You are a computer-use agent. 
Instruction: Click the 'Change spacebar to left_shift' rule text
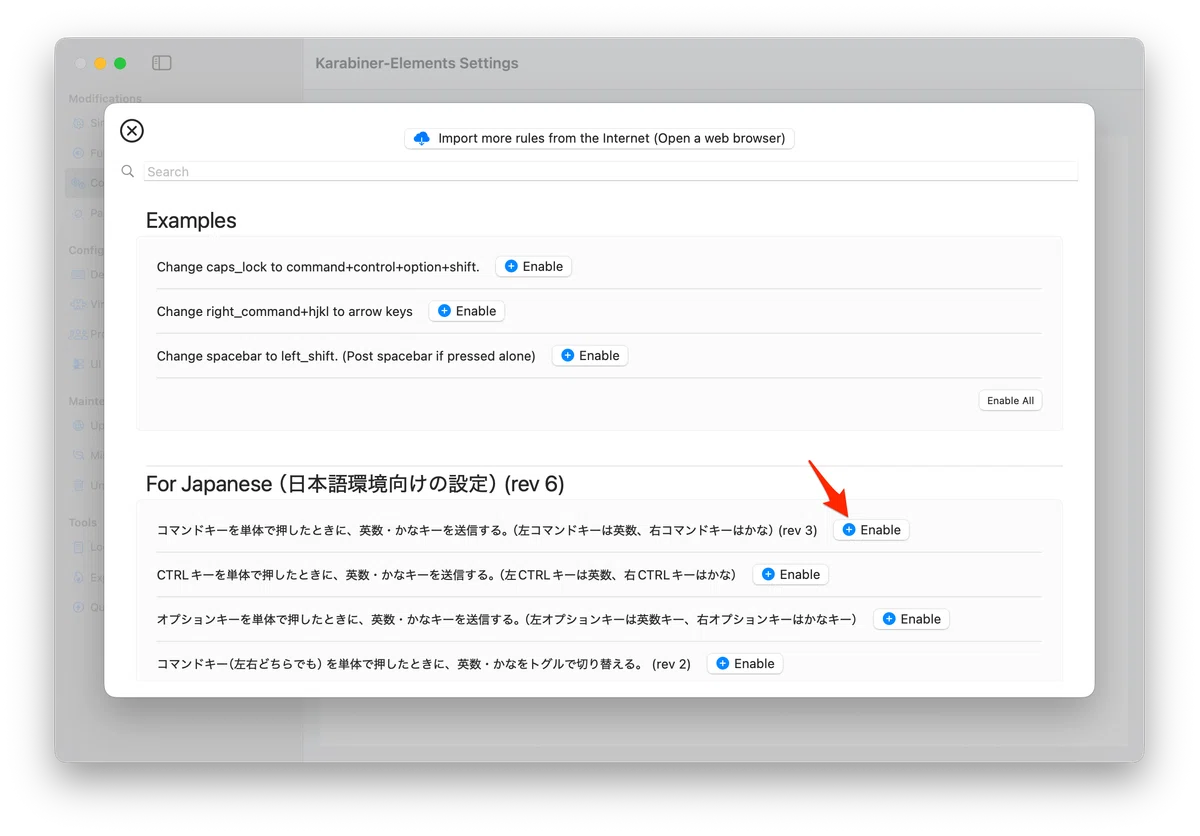pos(346,356)
